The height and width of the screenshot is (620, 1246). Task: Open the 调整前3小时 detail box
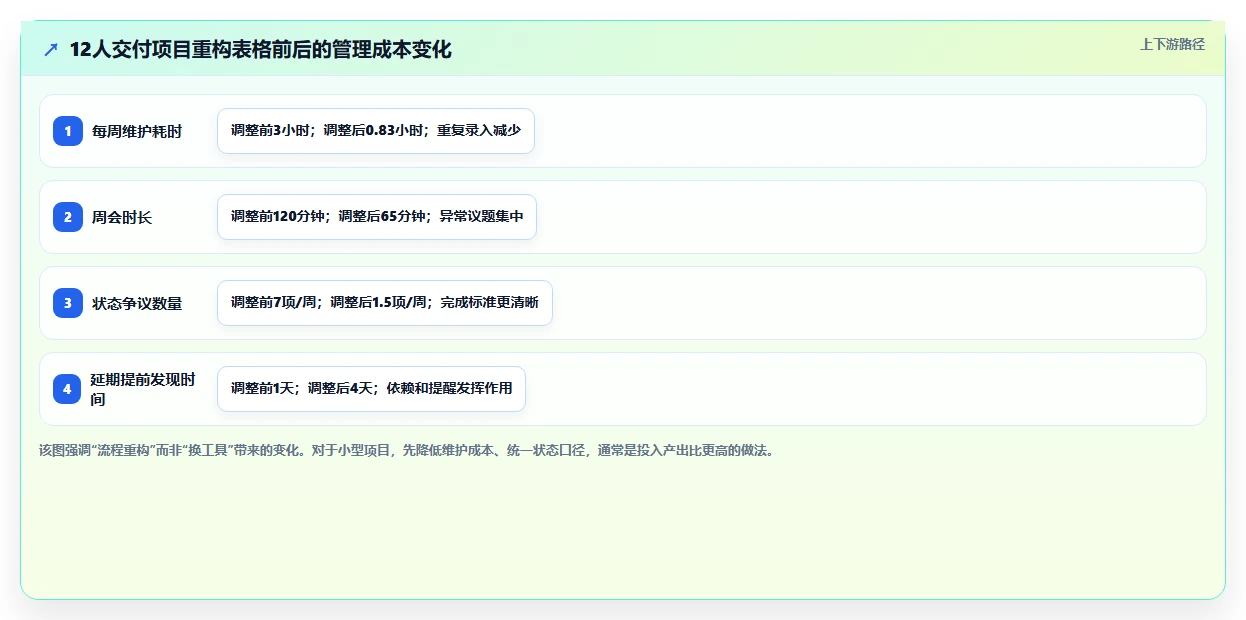376,131
